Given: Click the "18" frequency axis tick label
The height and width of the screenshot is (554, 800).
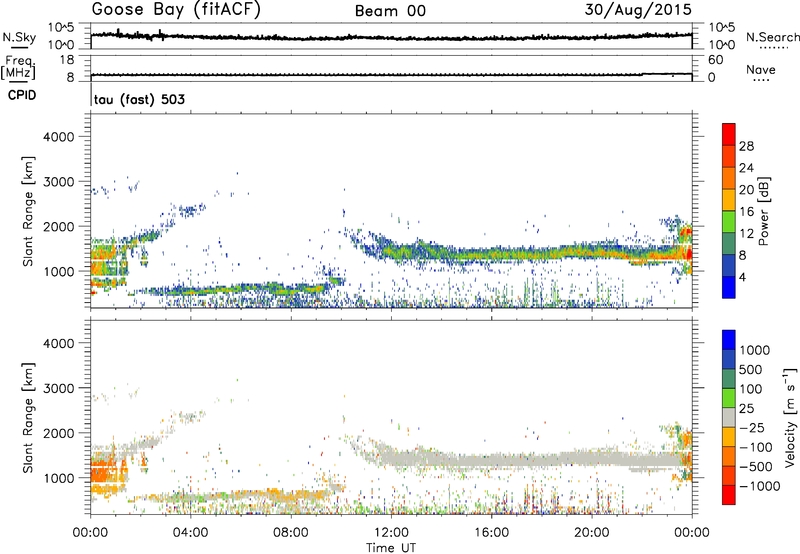Looking at the screenshot, I should coord(67,60).
